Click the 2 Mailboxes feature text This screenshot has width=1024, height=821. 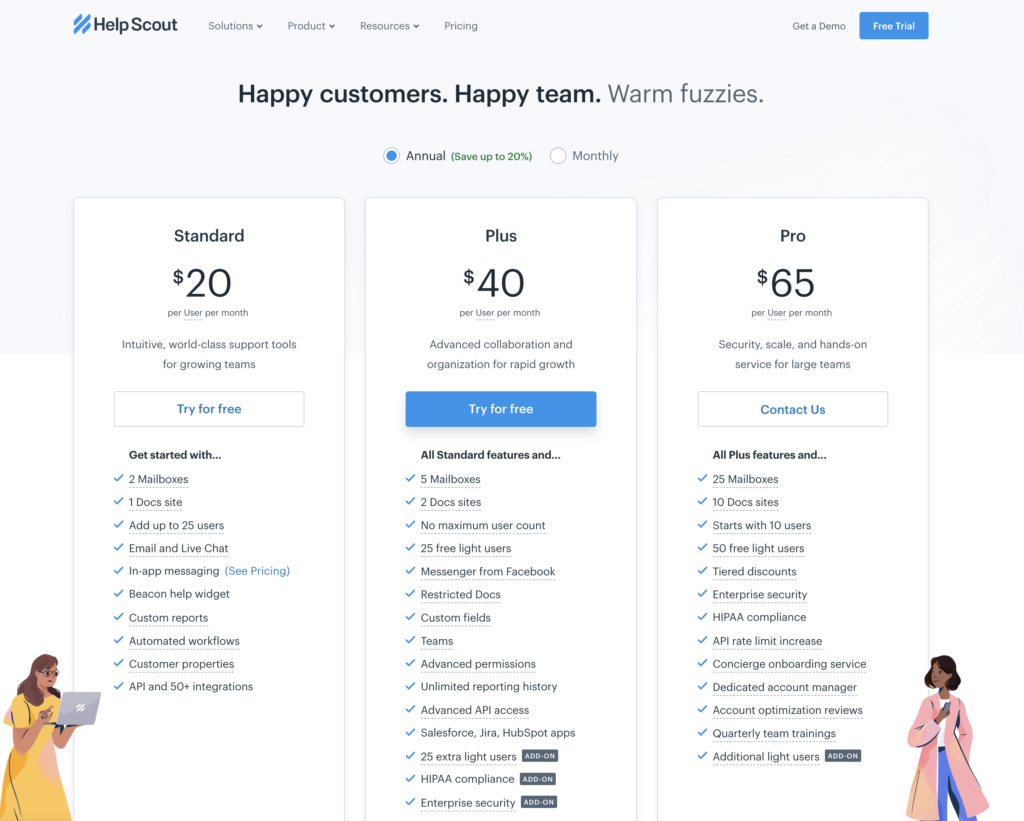tap(159, 479)
